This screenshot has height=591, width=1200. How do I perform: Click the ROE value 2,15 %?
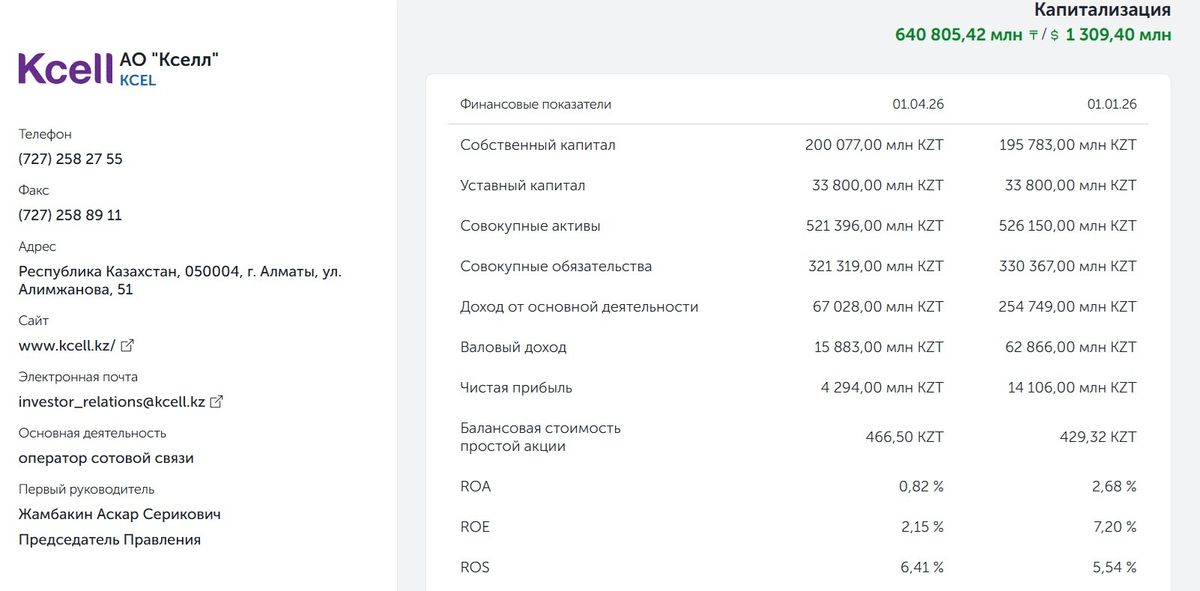[x=921, y=527]
